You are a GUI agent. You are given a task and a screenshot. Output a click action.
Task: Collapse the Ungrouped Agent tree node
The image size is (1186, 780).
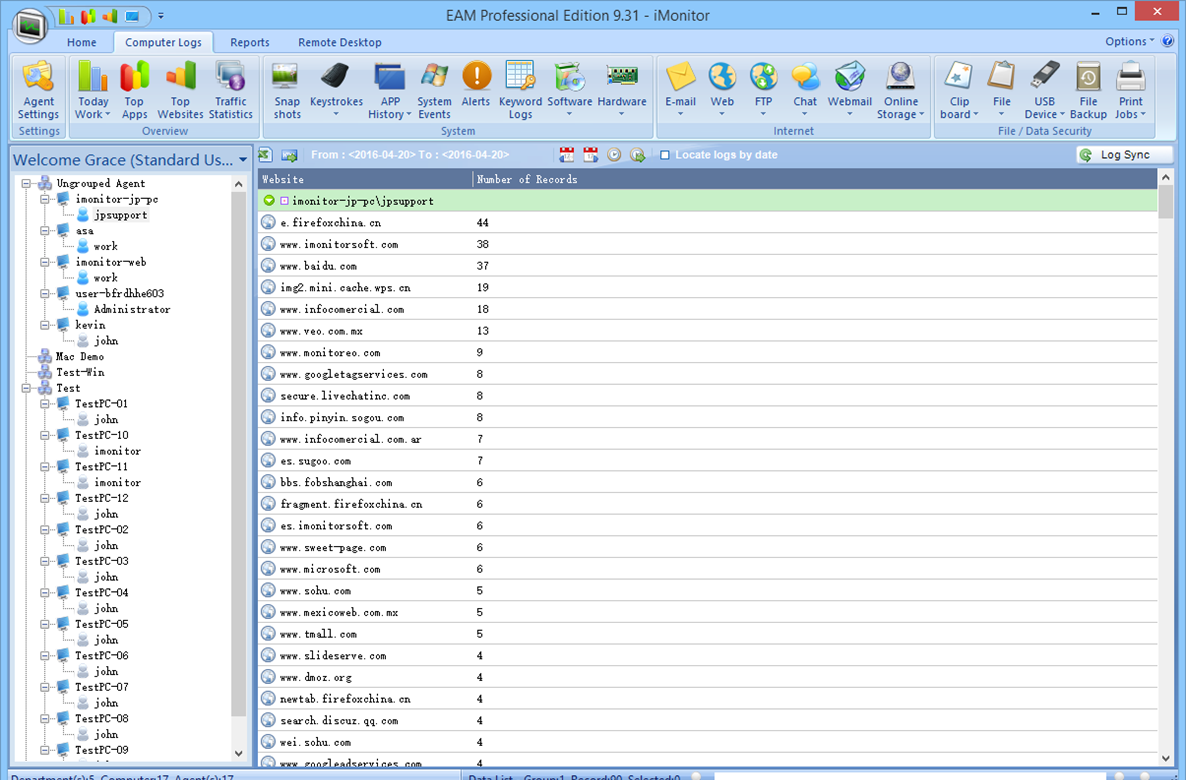point(27,183)
